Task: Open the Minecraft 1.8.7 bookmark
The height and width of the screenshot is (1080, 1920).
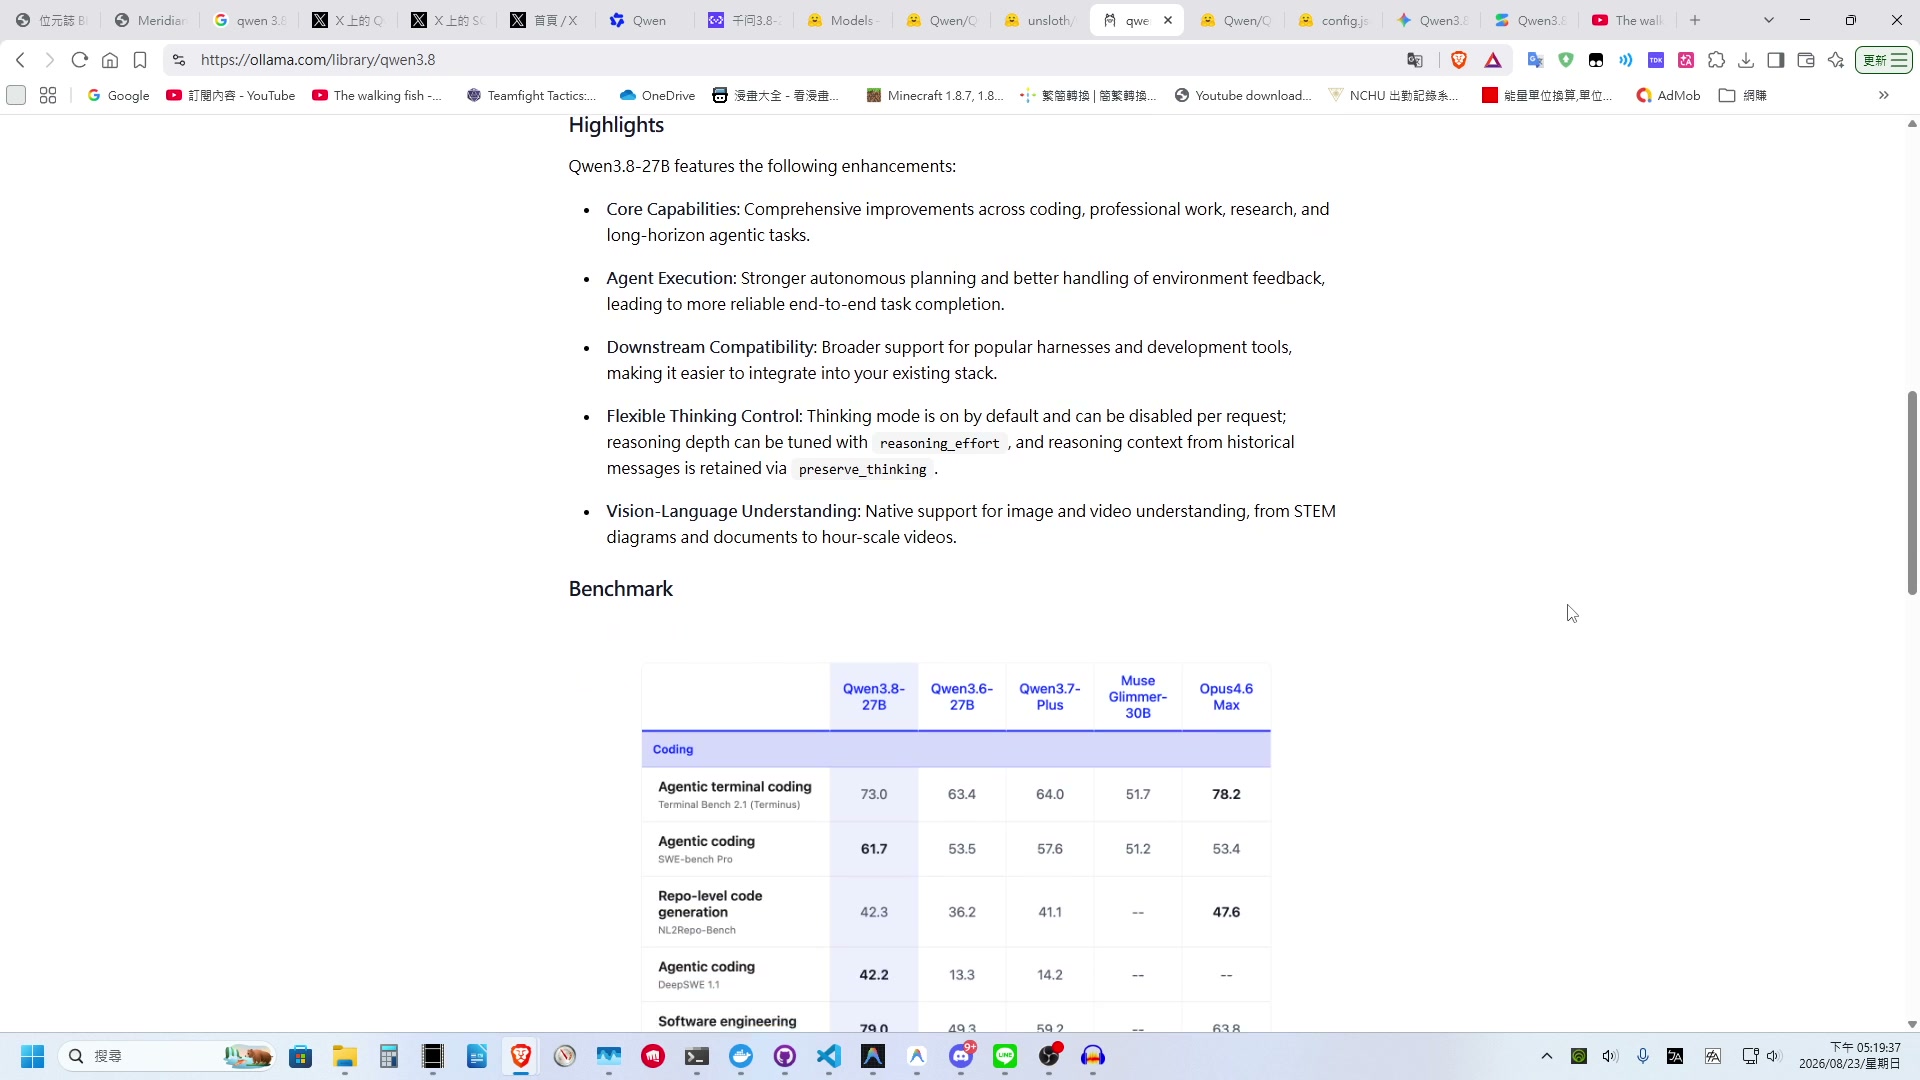Action: pyautogui.click(x=935, y=95)
